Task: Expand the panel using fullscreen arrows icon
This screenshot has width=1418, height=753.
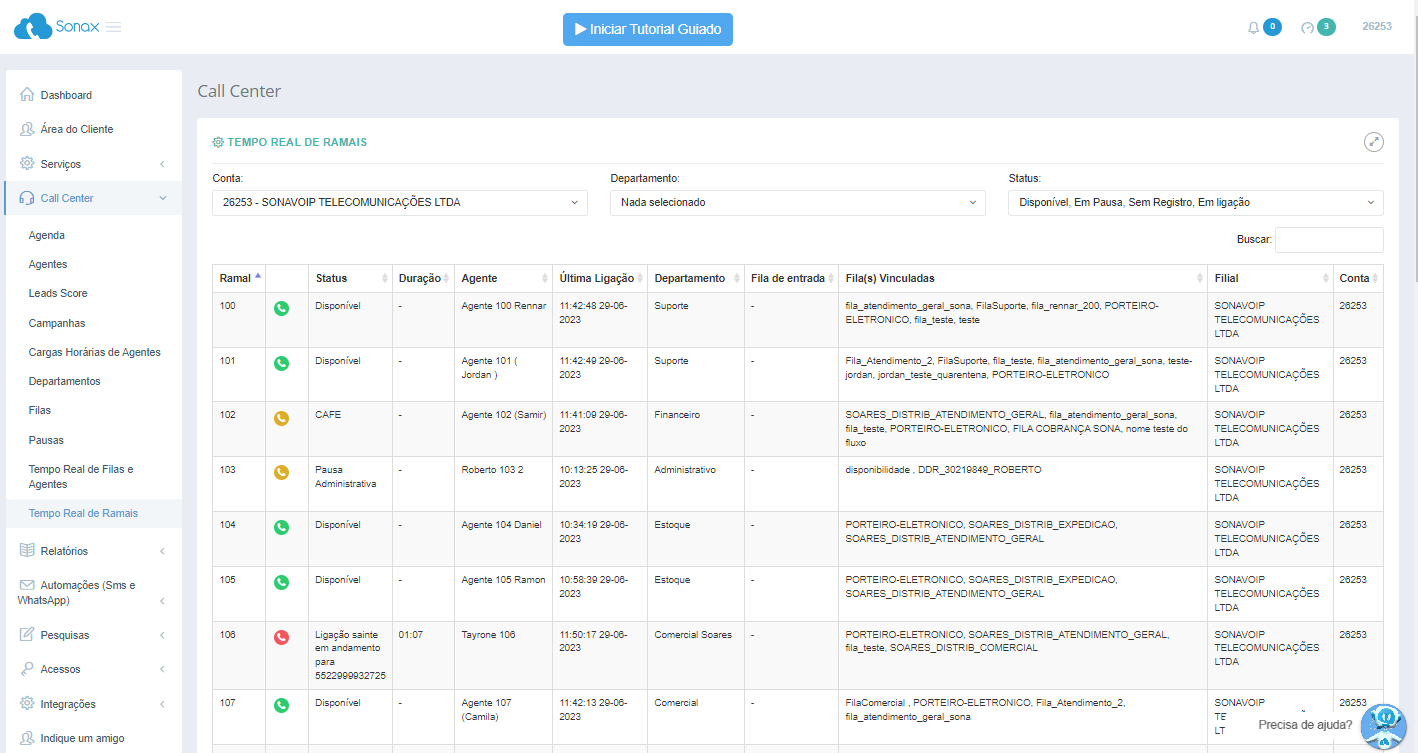Action: [1374, 142]
